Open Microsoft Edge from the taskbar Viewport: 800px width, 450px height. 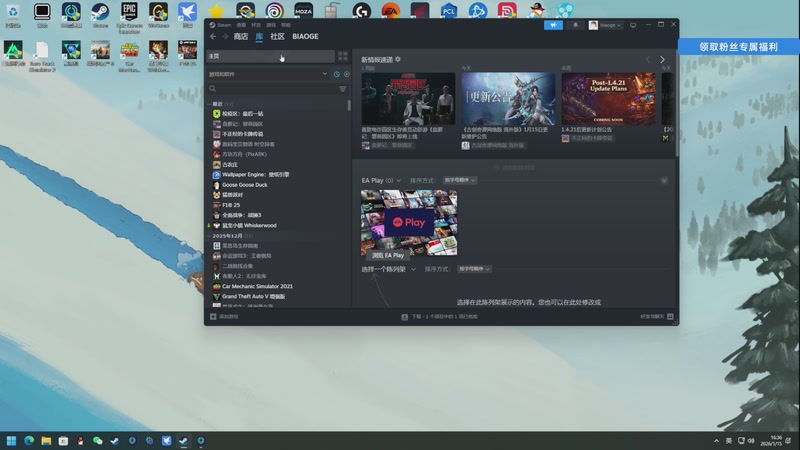(29, 441)
